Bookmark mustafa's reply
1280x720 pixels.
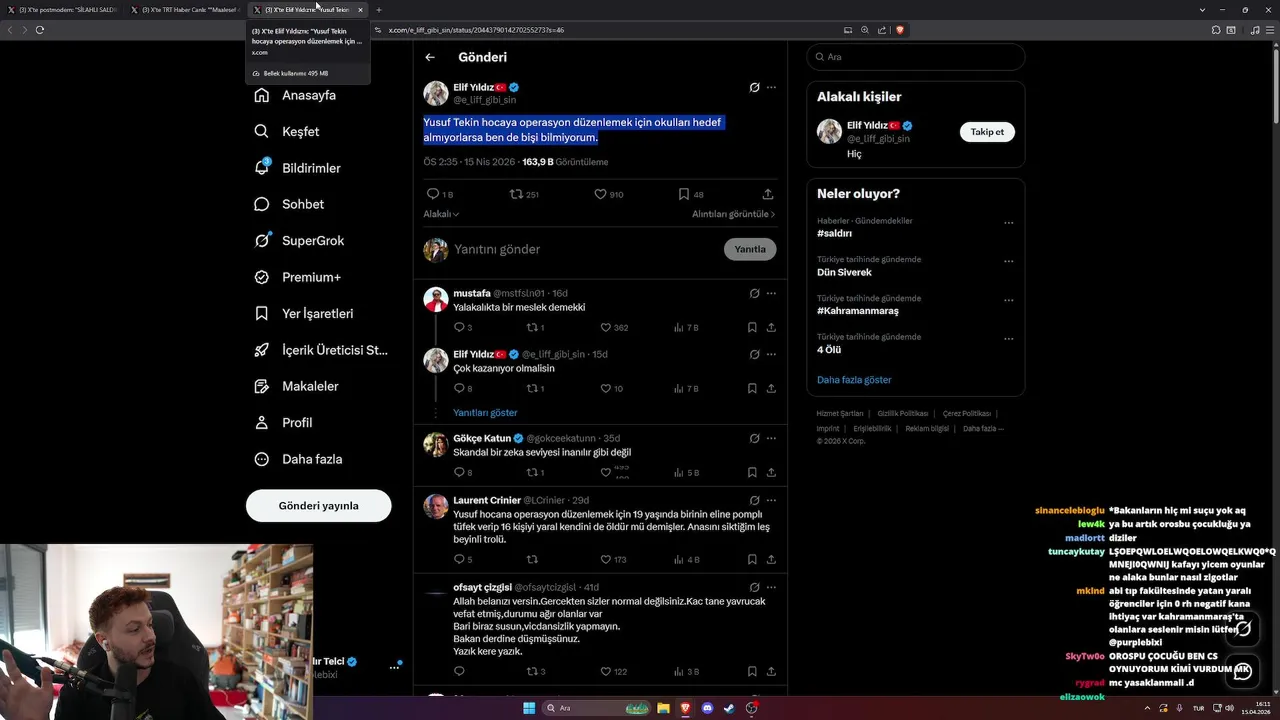click(x=752, y=327)
